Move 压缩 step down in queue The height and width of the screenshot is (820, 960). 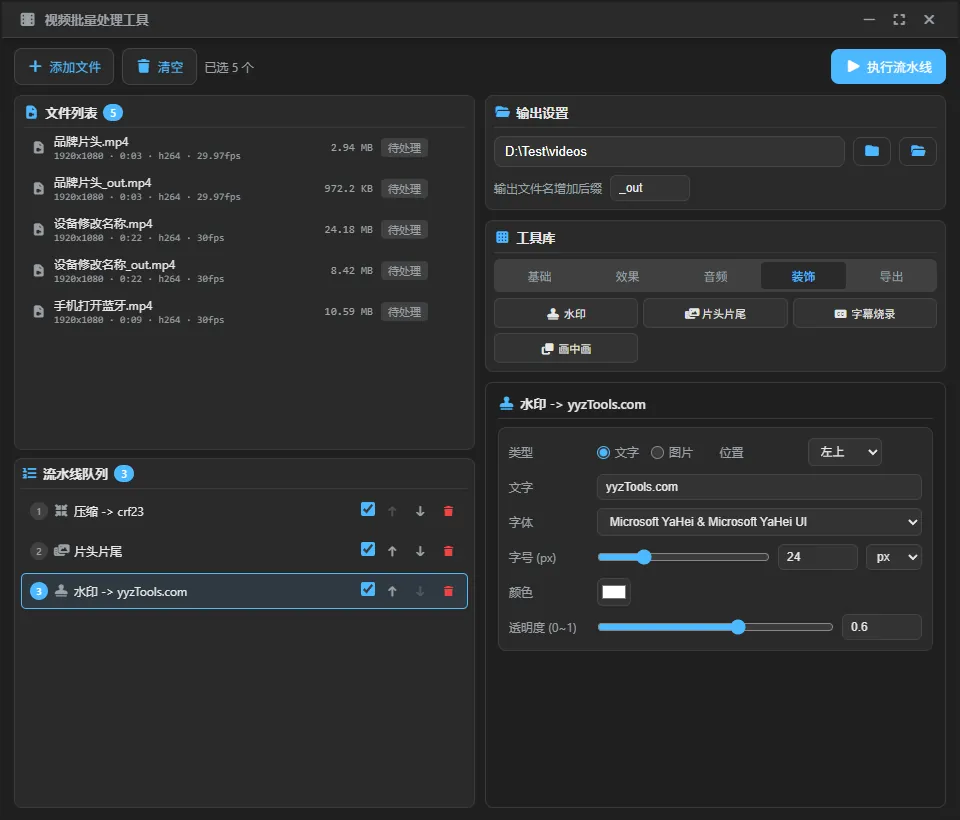coord(420,511)
